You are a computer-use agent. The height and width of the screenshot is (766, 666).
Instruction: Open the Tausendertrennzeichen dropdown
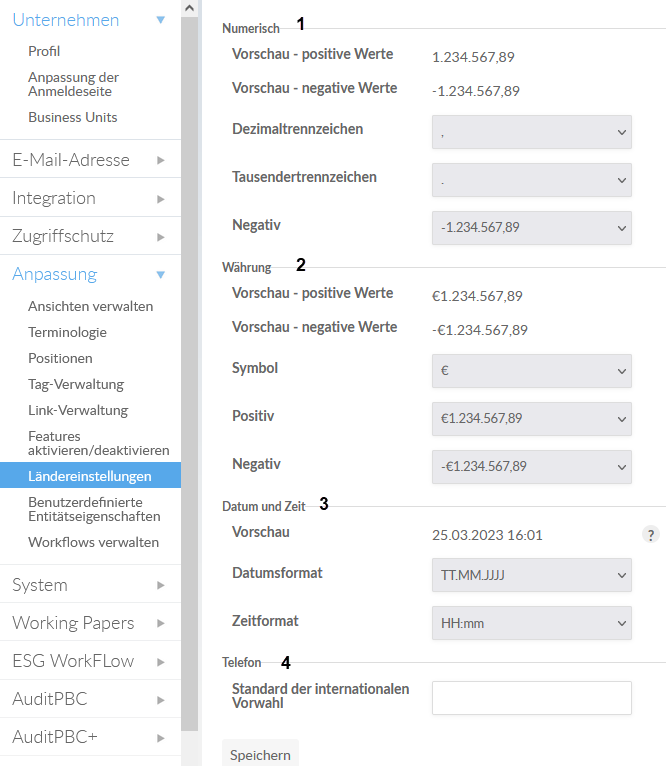[532, 180]
